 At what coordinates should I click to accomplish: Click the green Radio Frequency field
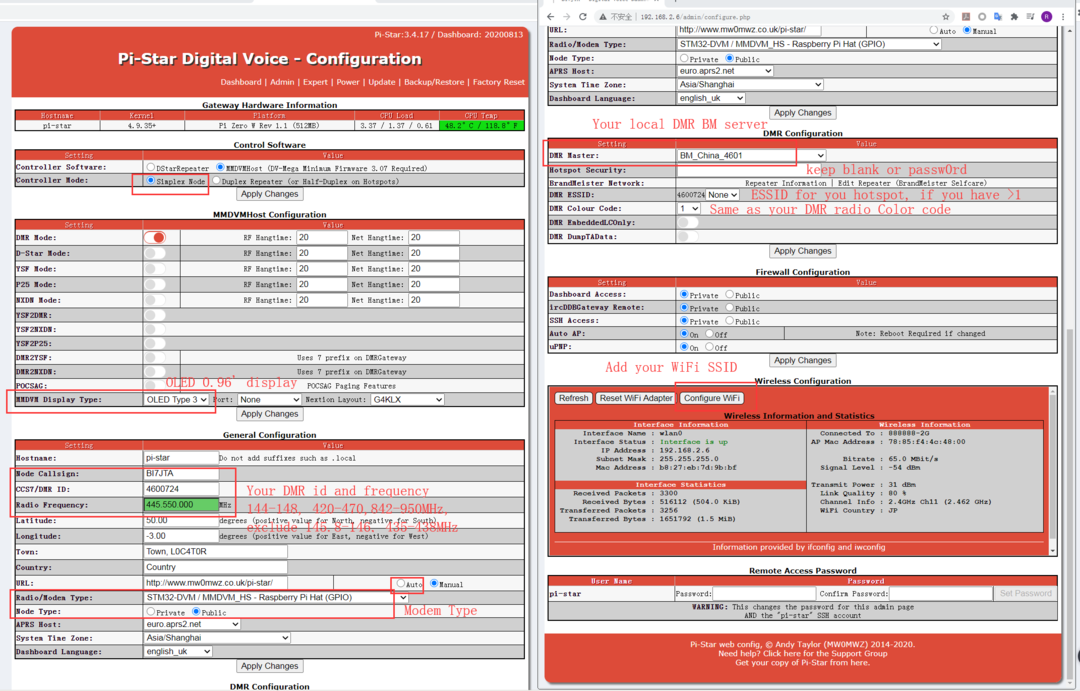coord(181,505)
